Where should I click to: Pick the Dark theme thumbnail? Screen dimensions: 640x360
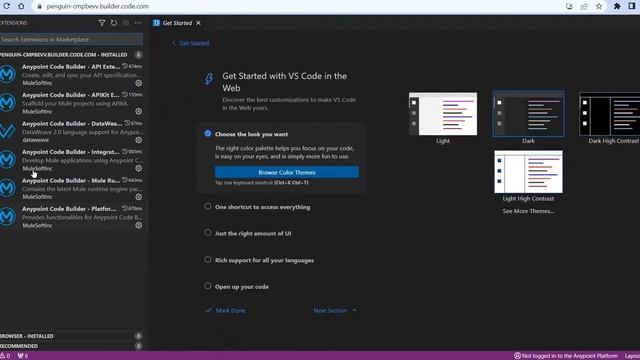(528, 114)
